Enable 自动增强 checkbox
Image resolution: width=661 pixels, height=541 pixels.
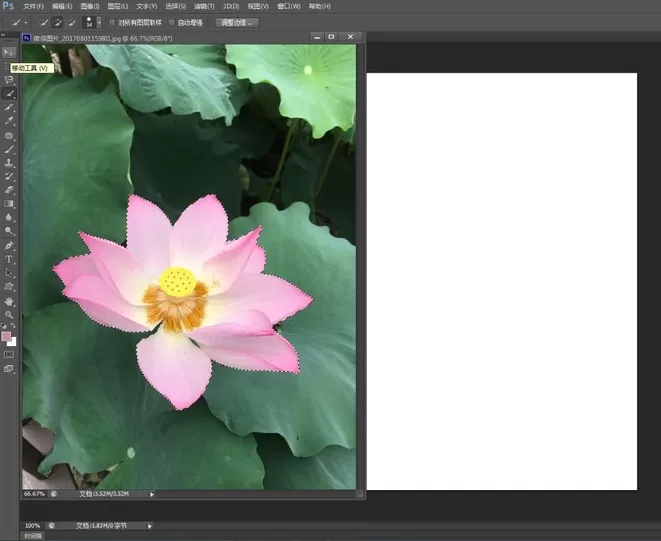pyautogui.click(x=172, y=22)
